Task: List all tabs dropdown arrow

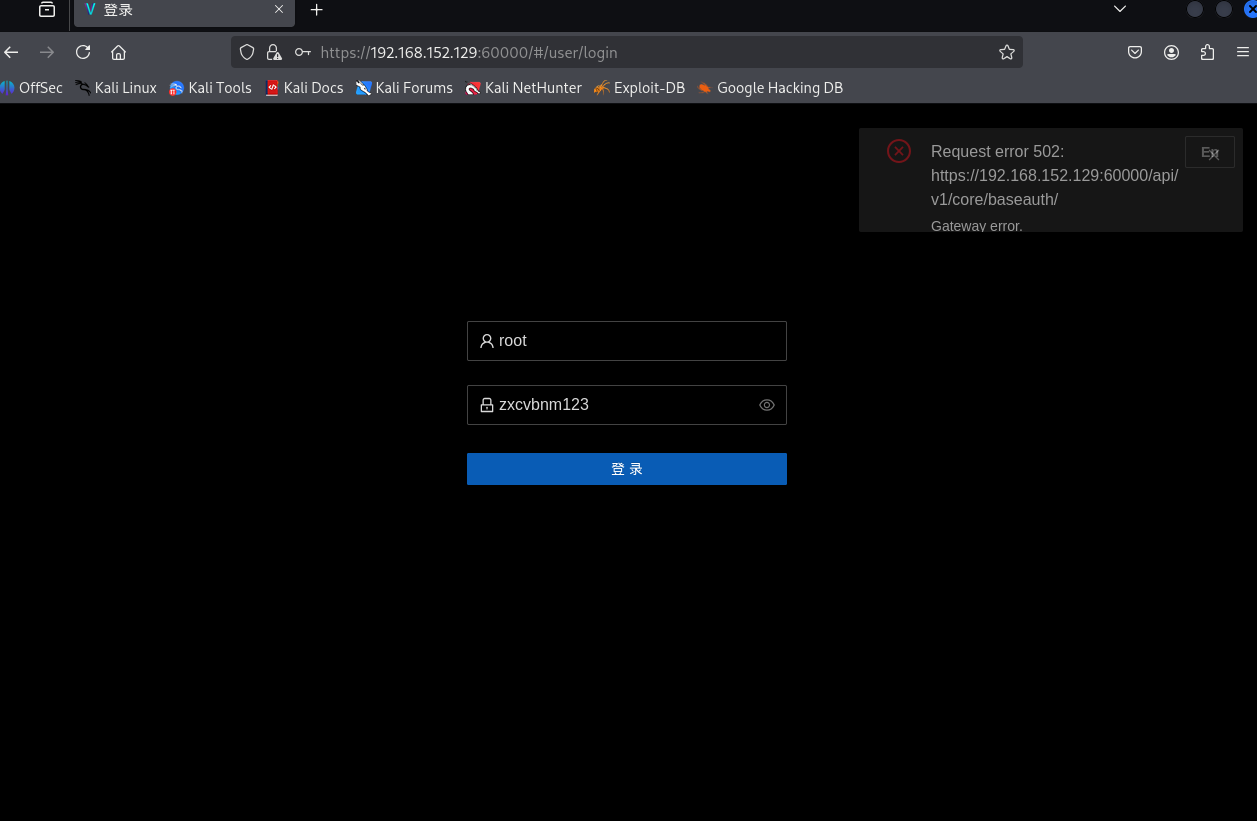Action: coord(1120,9)
